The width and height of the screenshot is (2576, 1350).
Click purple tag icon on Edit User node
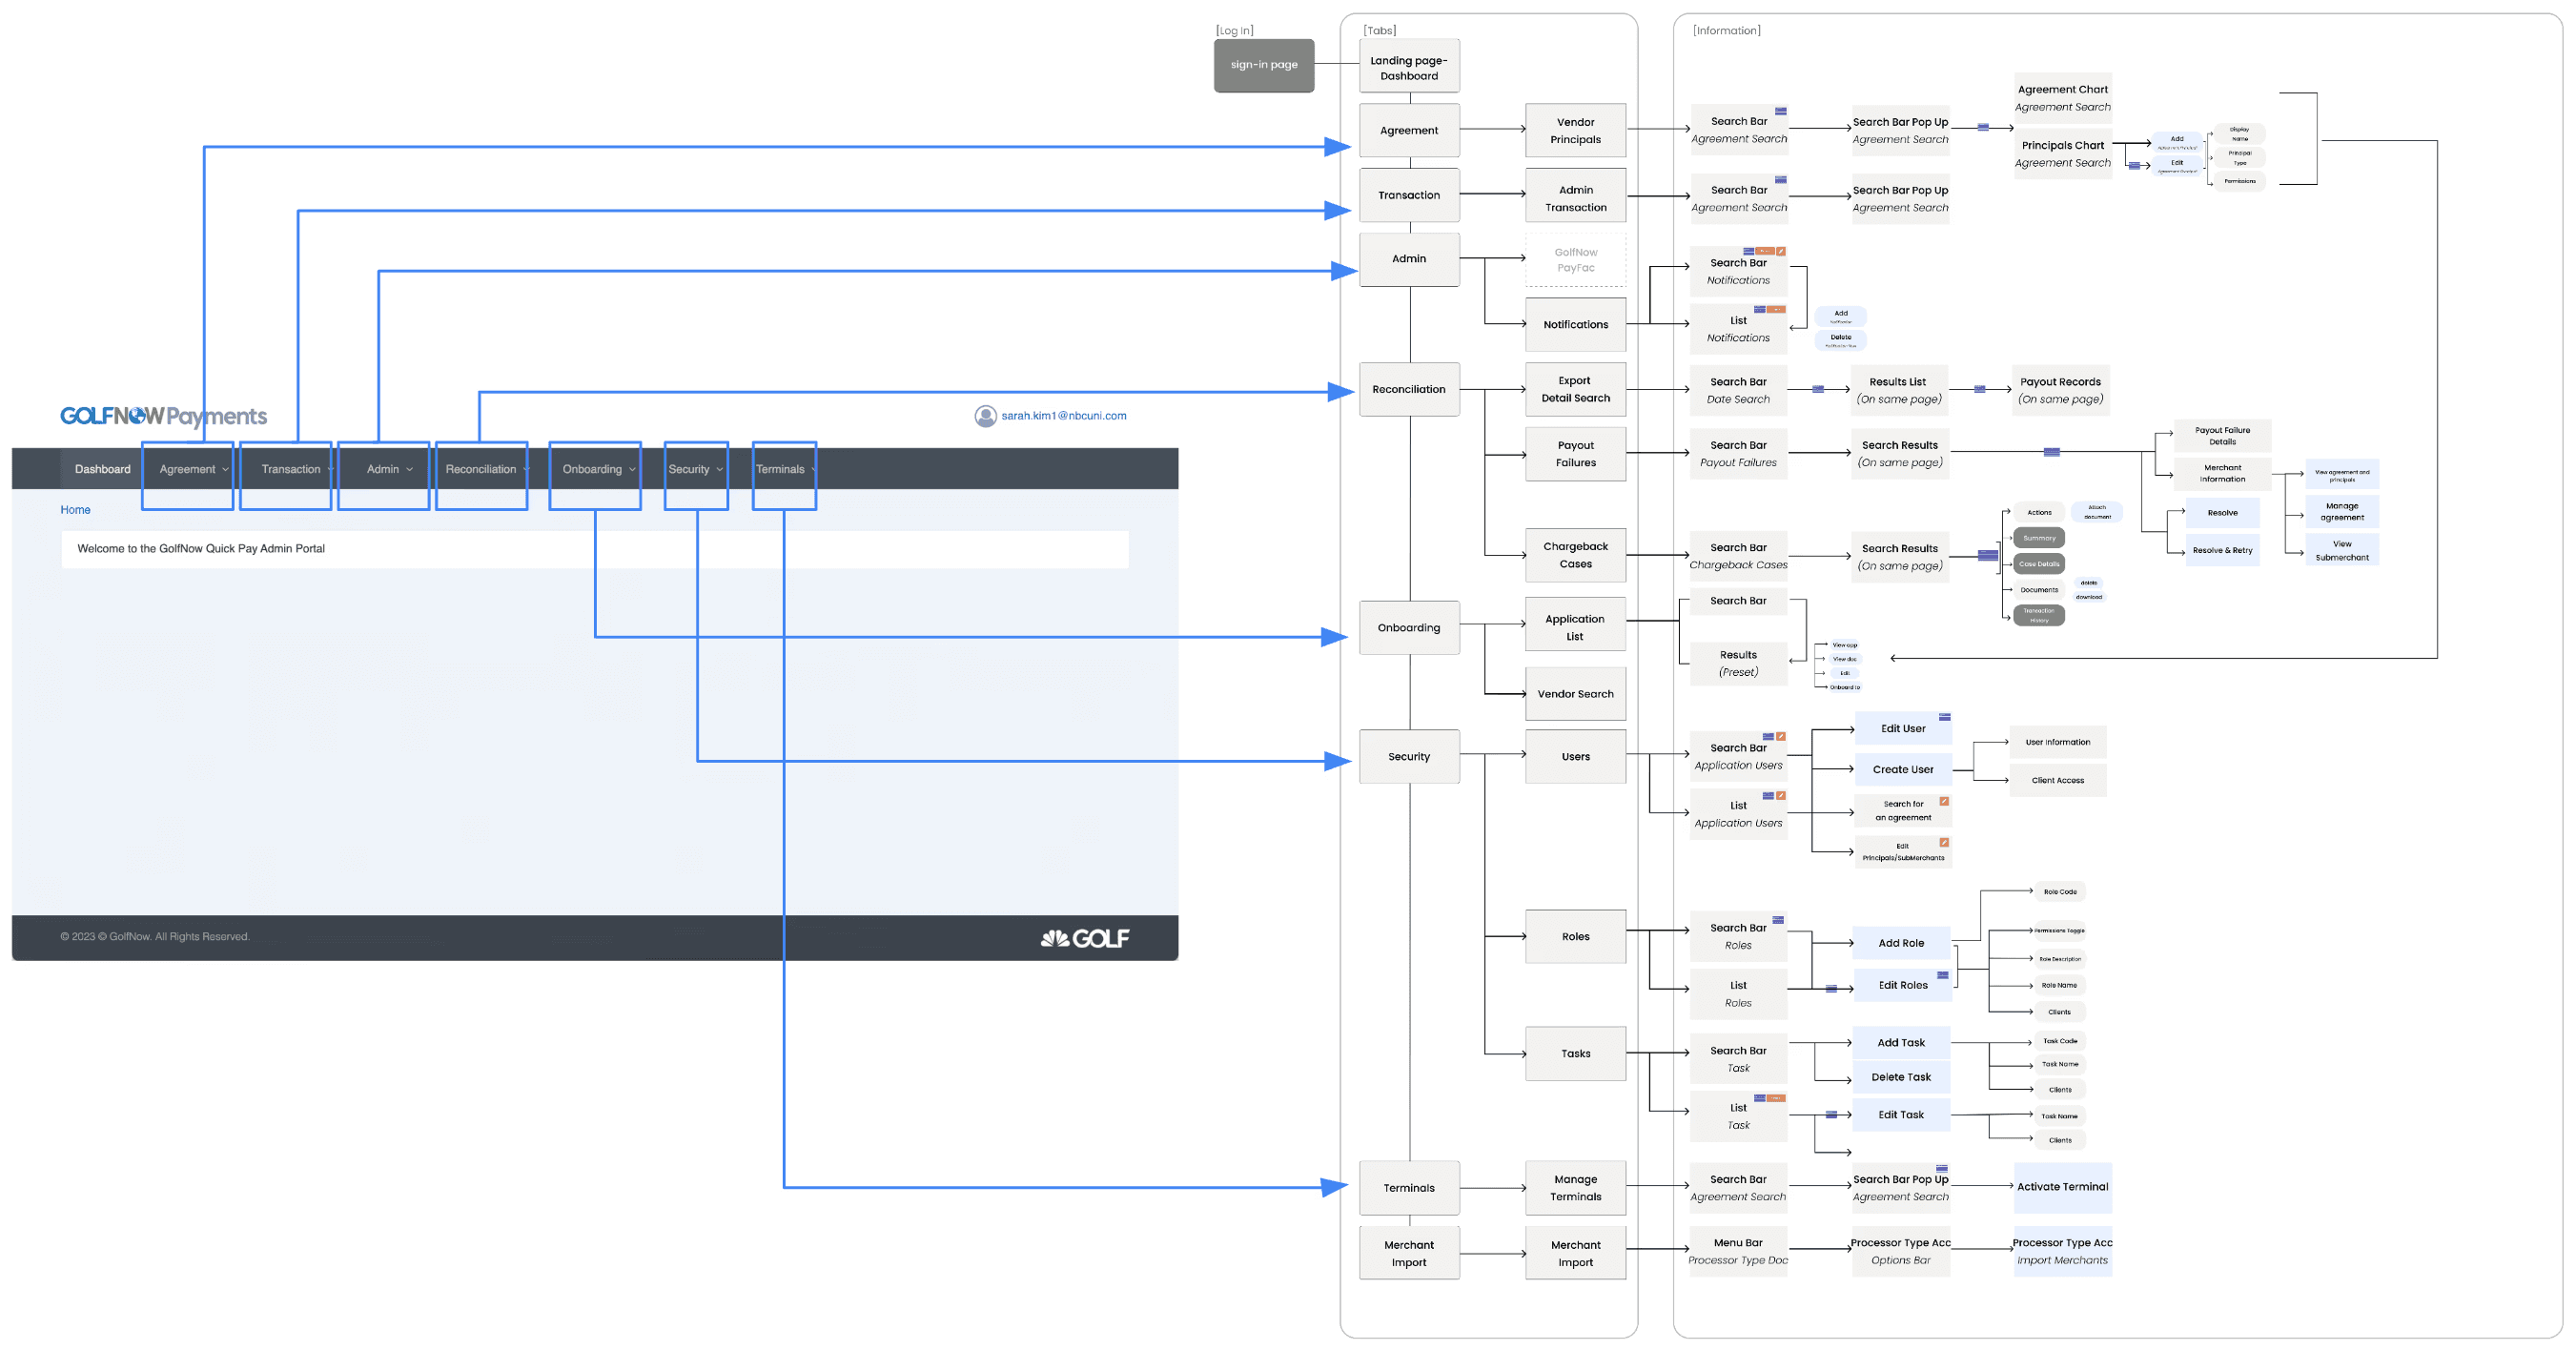tap(1945, 717)
